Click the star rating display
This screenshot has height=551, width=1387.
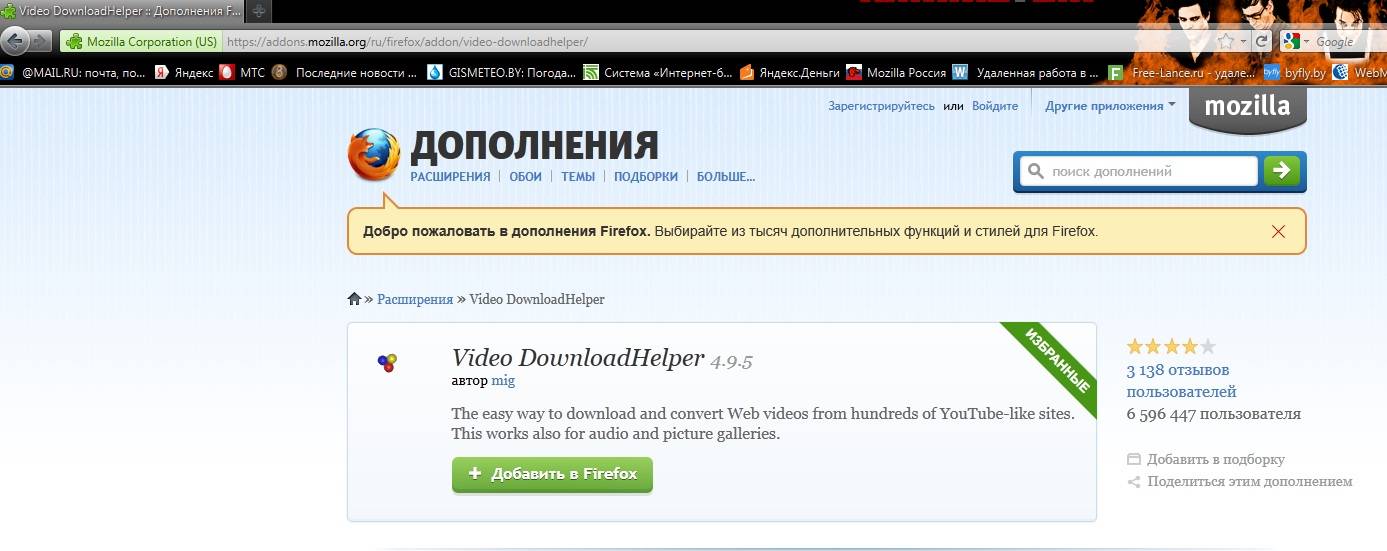[1171, 347]
